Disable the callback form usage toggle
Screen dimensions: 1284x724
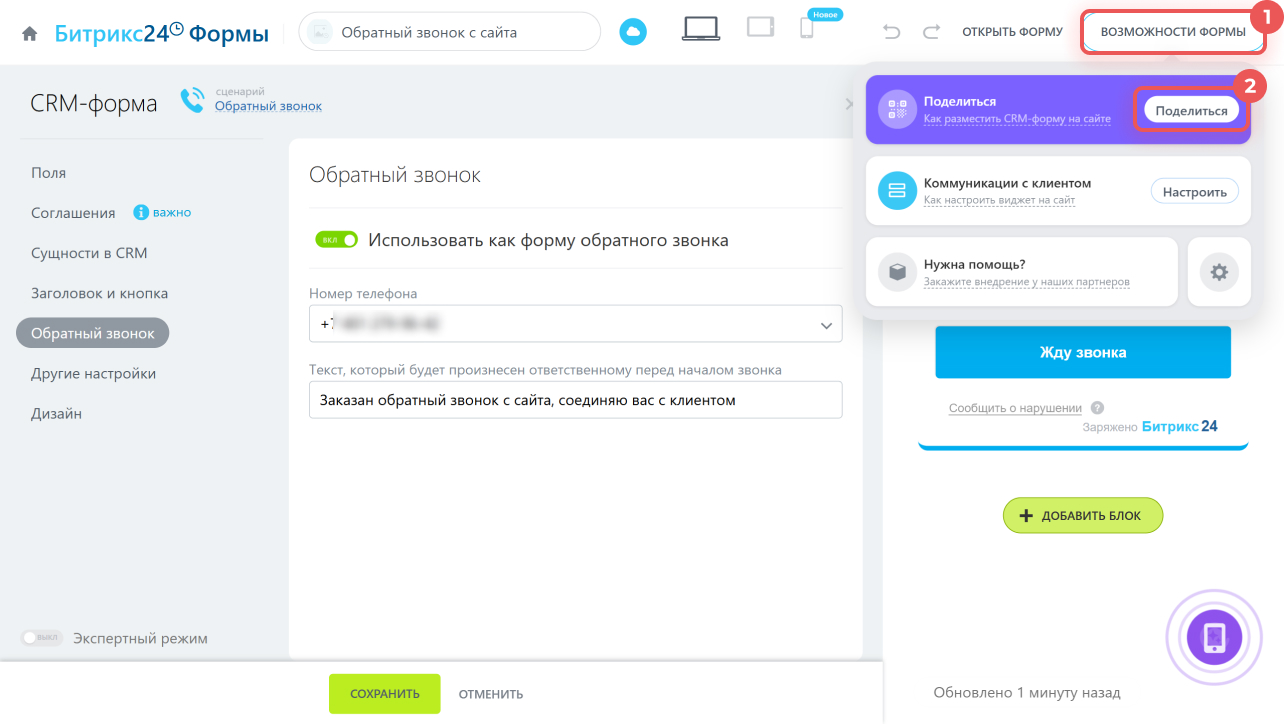coord(336,240)
